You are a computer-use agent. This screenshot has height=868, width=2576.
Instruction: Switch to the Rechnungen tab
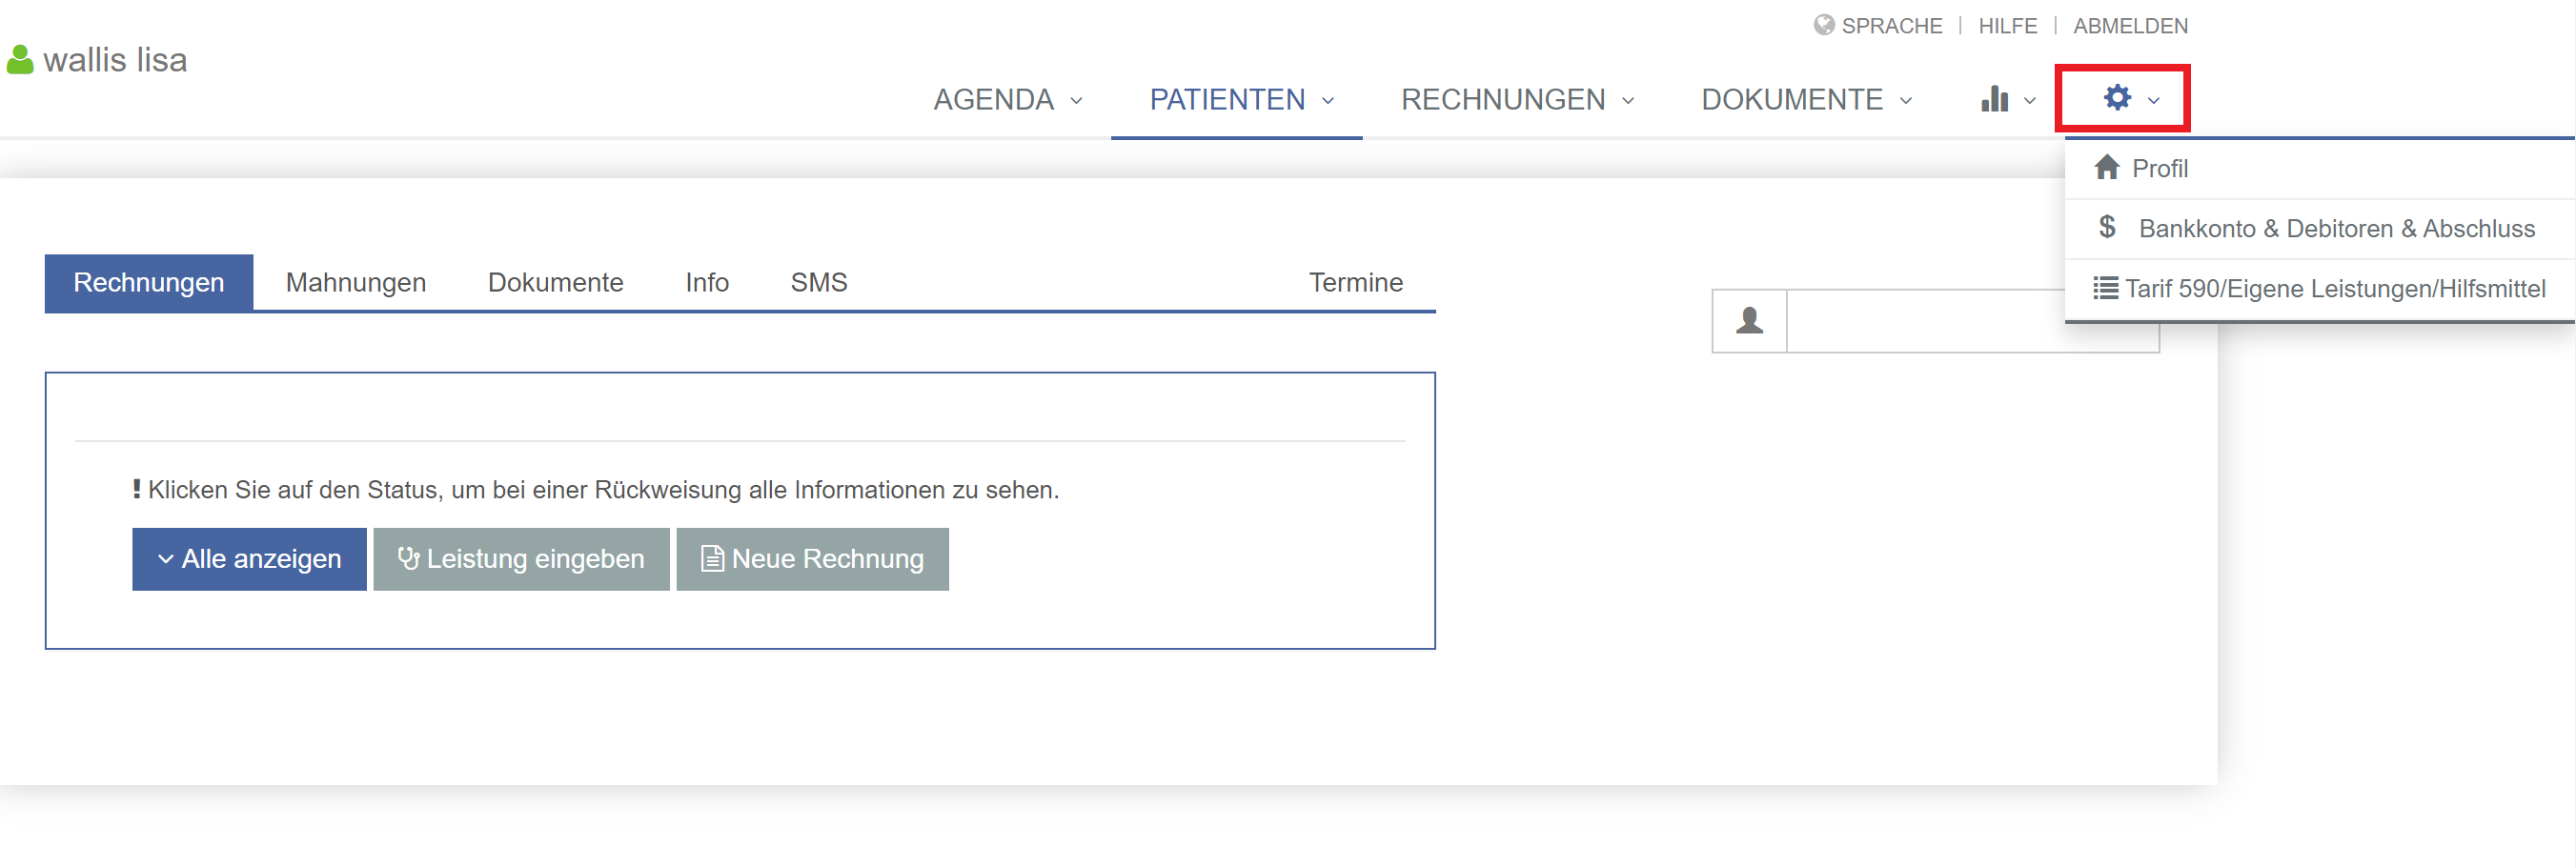pos(149,283)
